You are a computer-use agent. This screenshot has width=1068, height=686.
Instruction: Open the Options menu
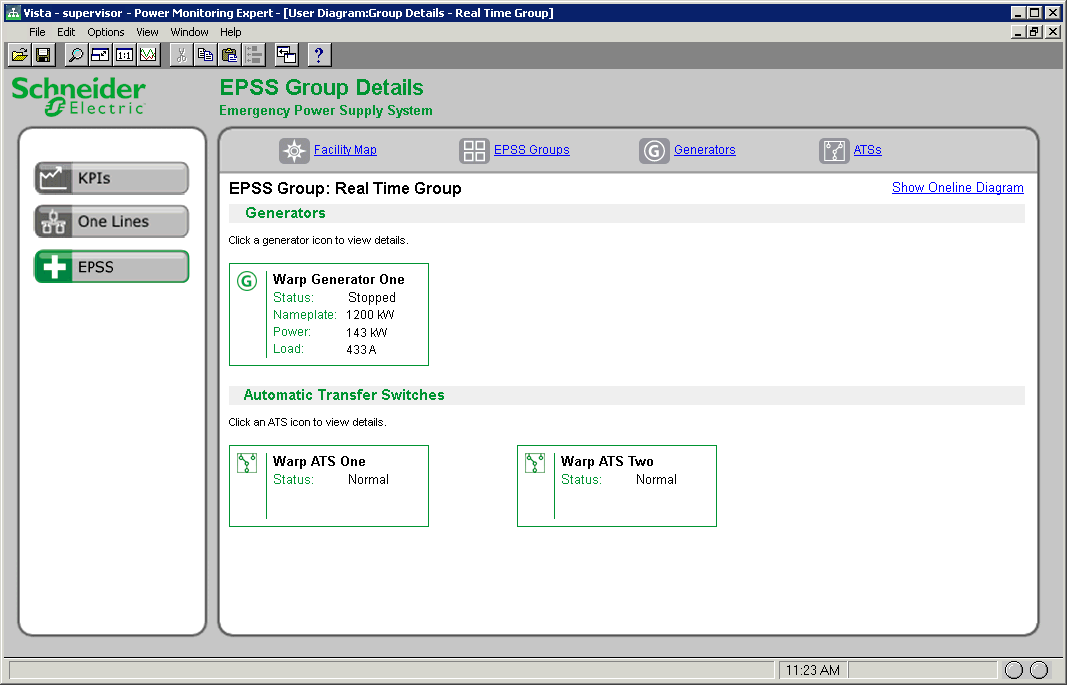click(105, 31)
